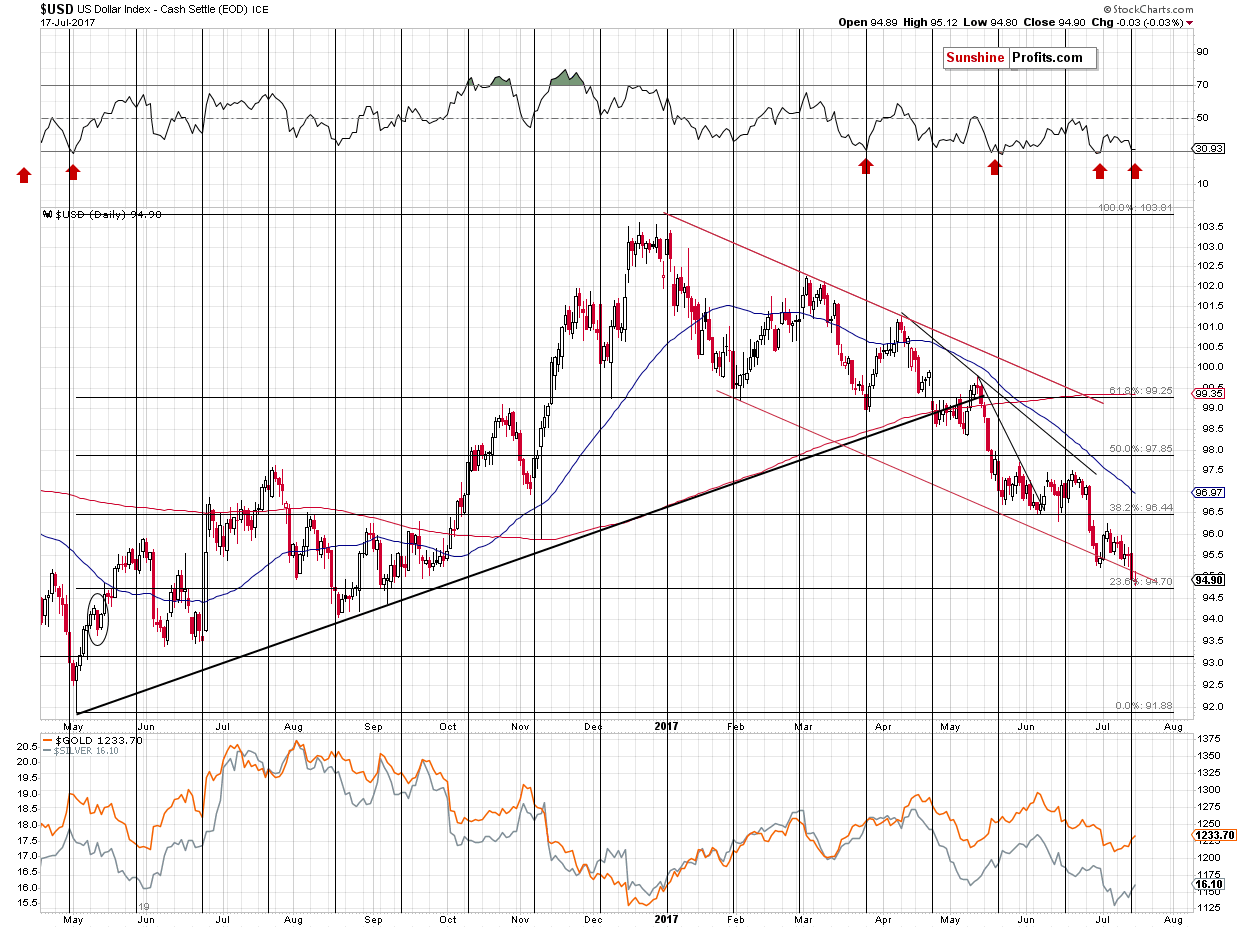Click the 0.0%: 91.88 Fibonacci label
Image resolution: width=1240 pixels, height=928 pixels.
[1142, 705]
